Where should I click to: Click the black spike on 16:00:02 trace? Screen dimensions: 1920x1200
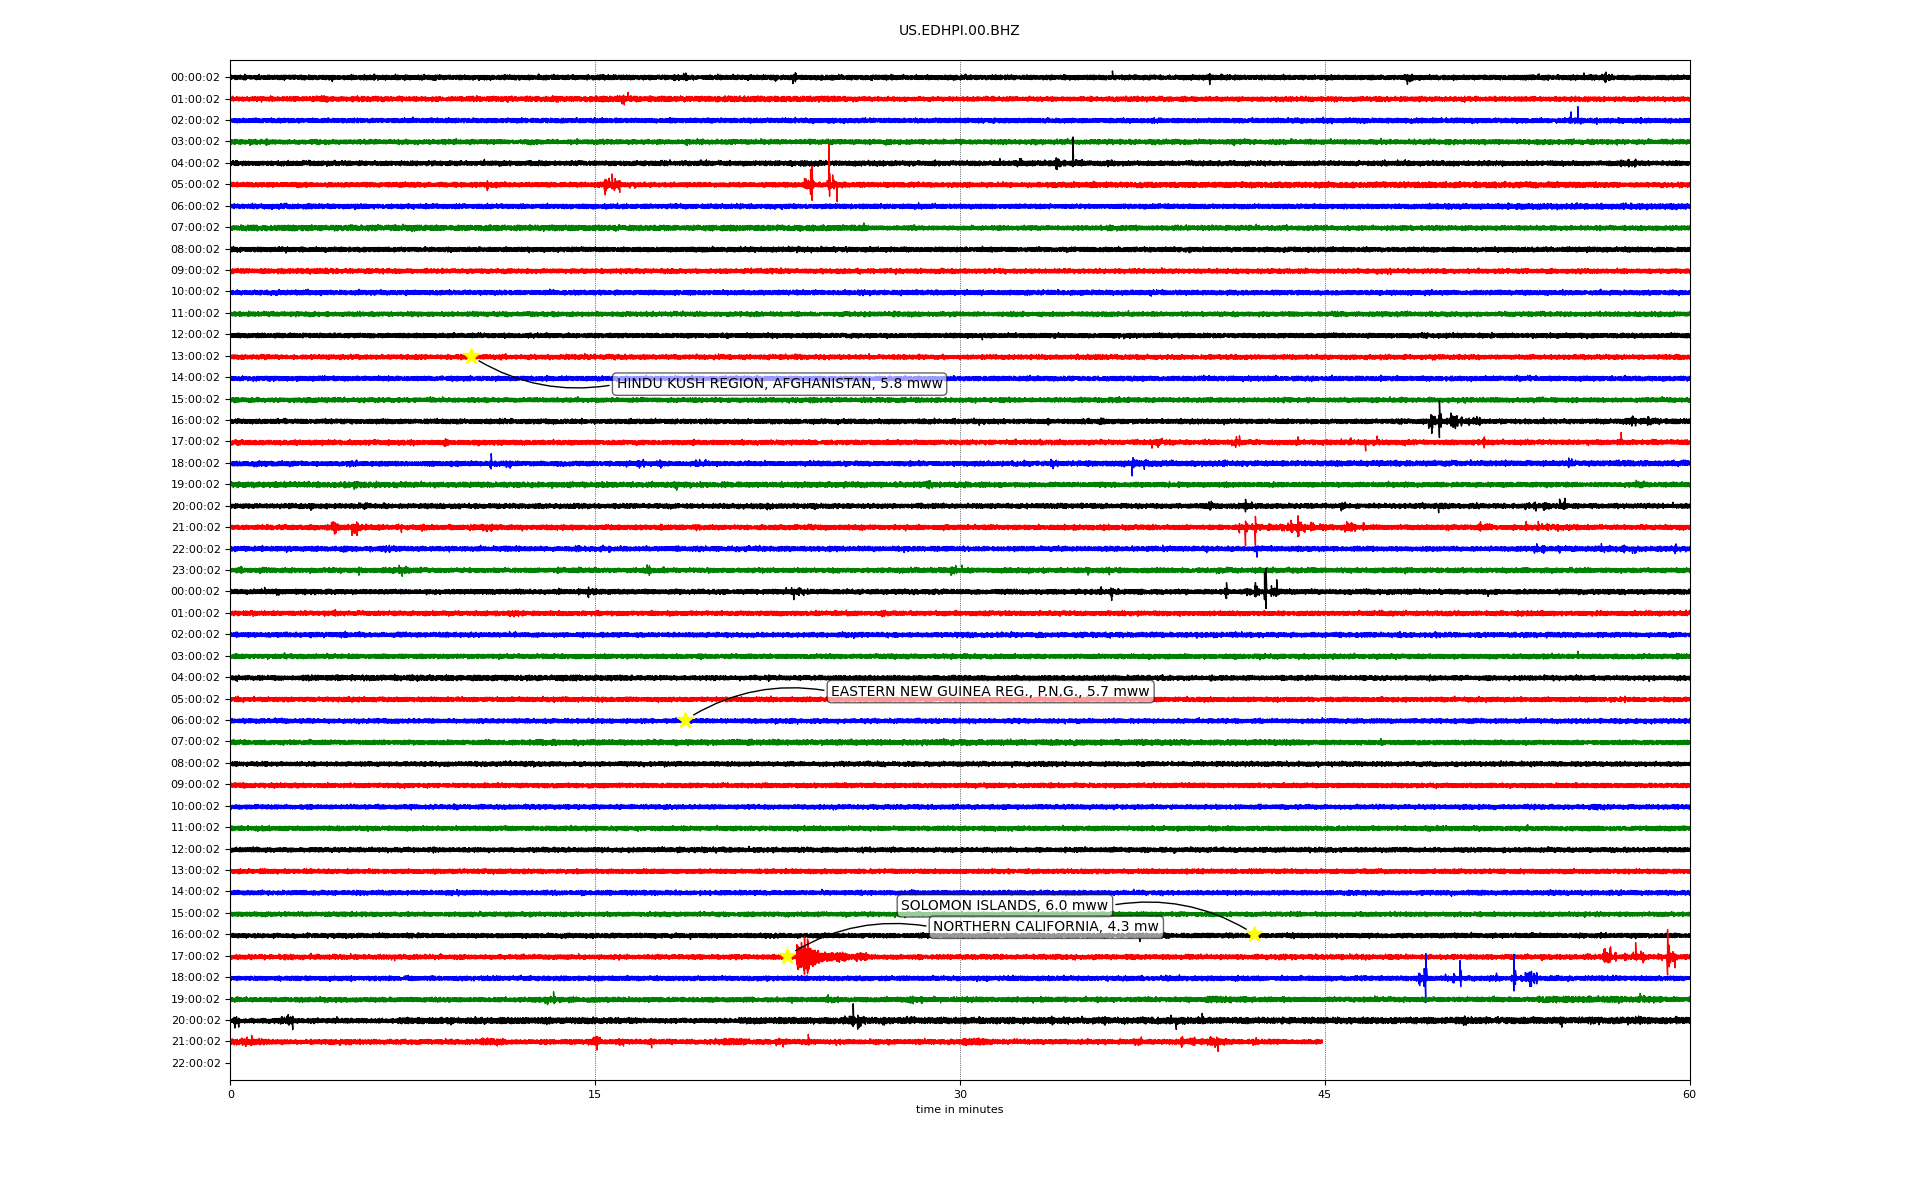pyautogui.click(x=1440, y=420)
